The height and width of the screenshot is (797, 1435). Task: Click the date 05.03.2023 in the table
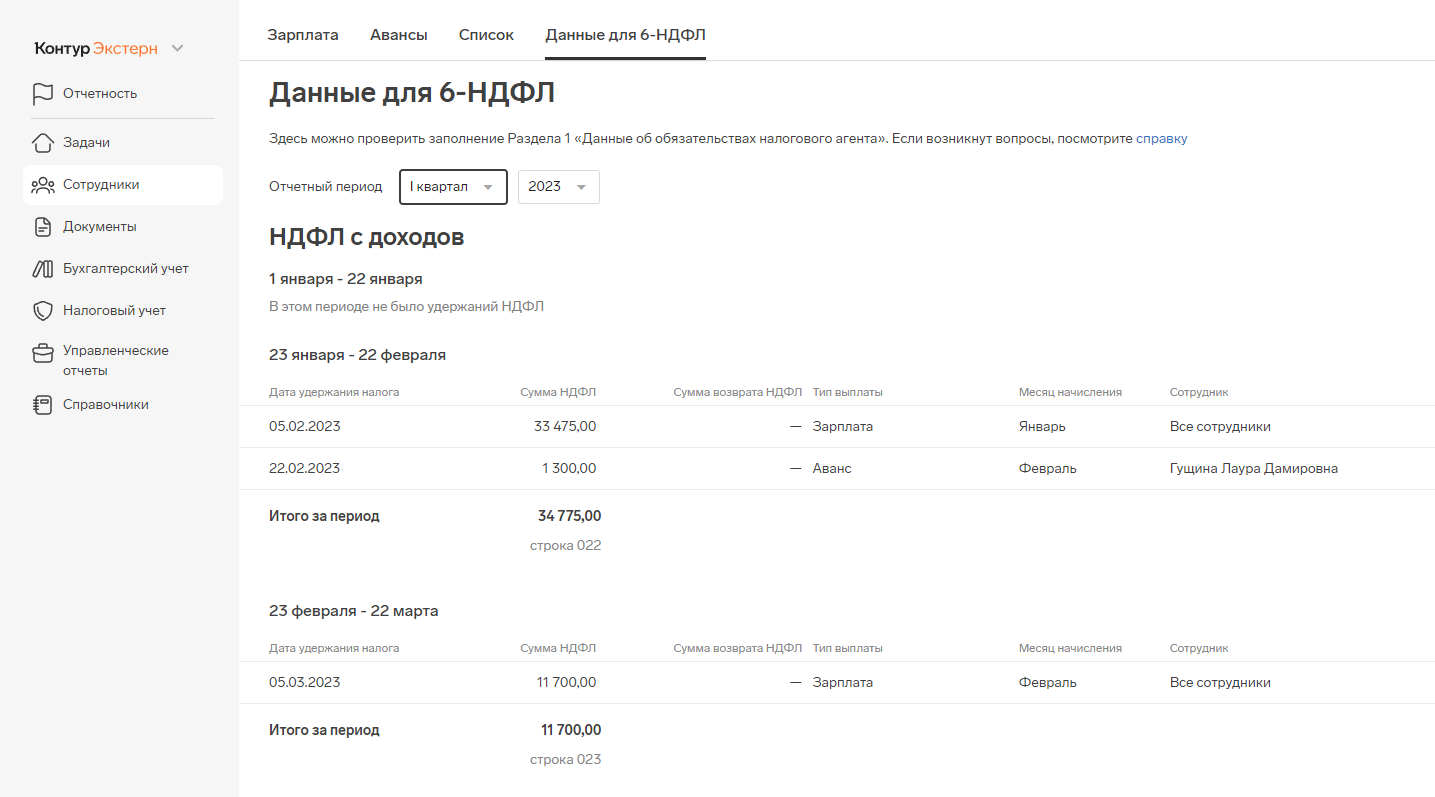[305, 683]
